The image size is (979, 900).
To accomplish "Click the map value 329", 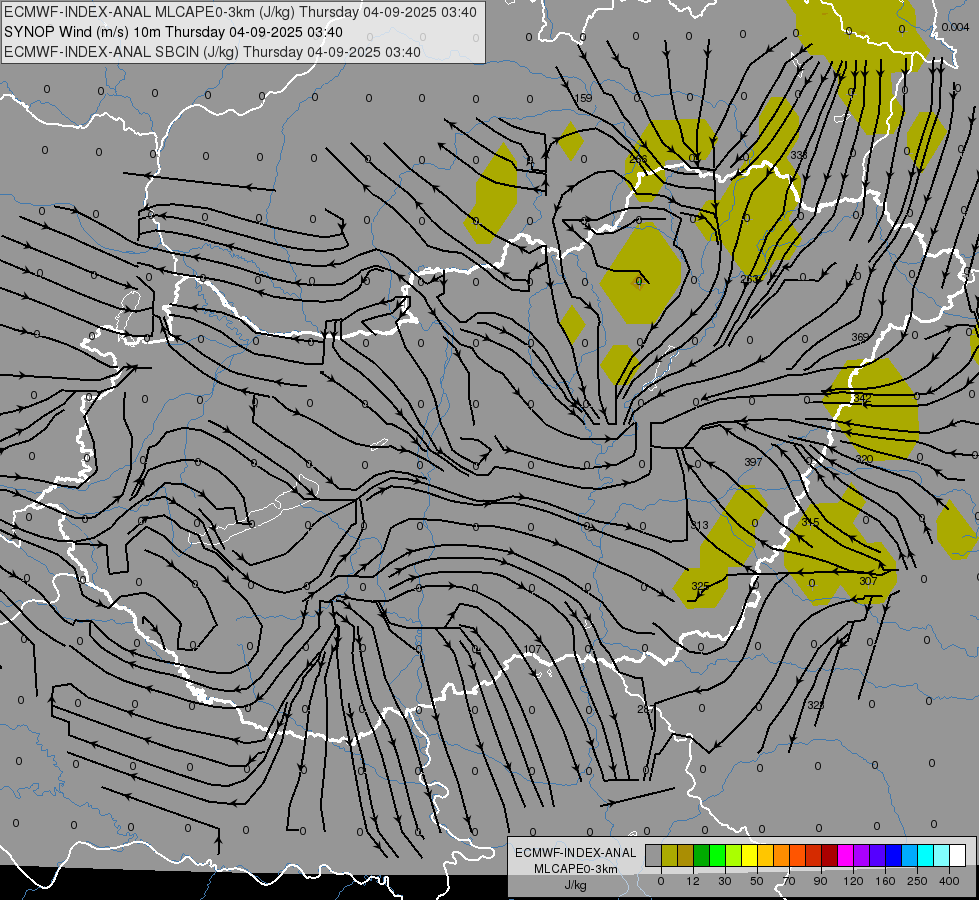I will tap(815, 705).
